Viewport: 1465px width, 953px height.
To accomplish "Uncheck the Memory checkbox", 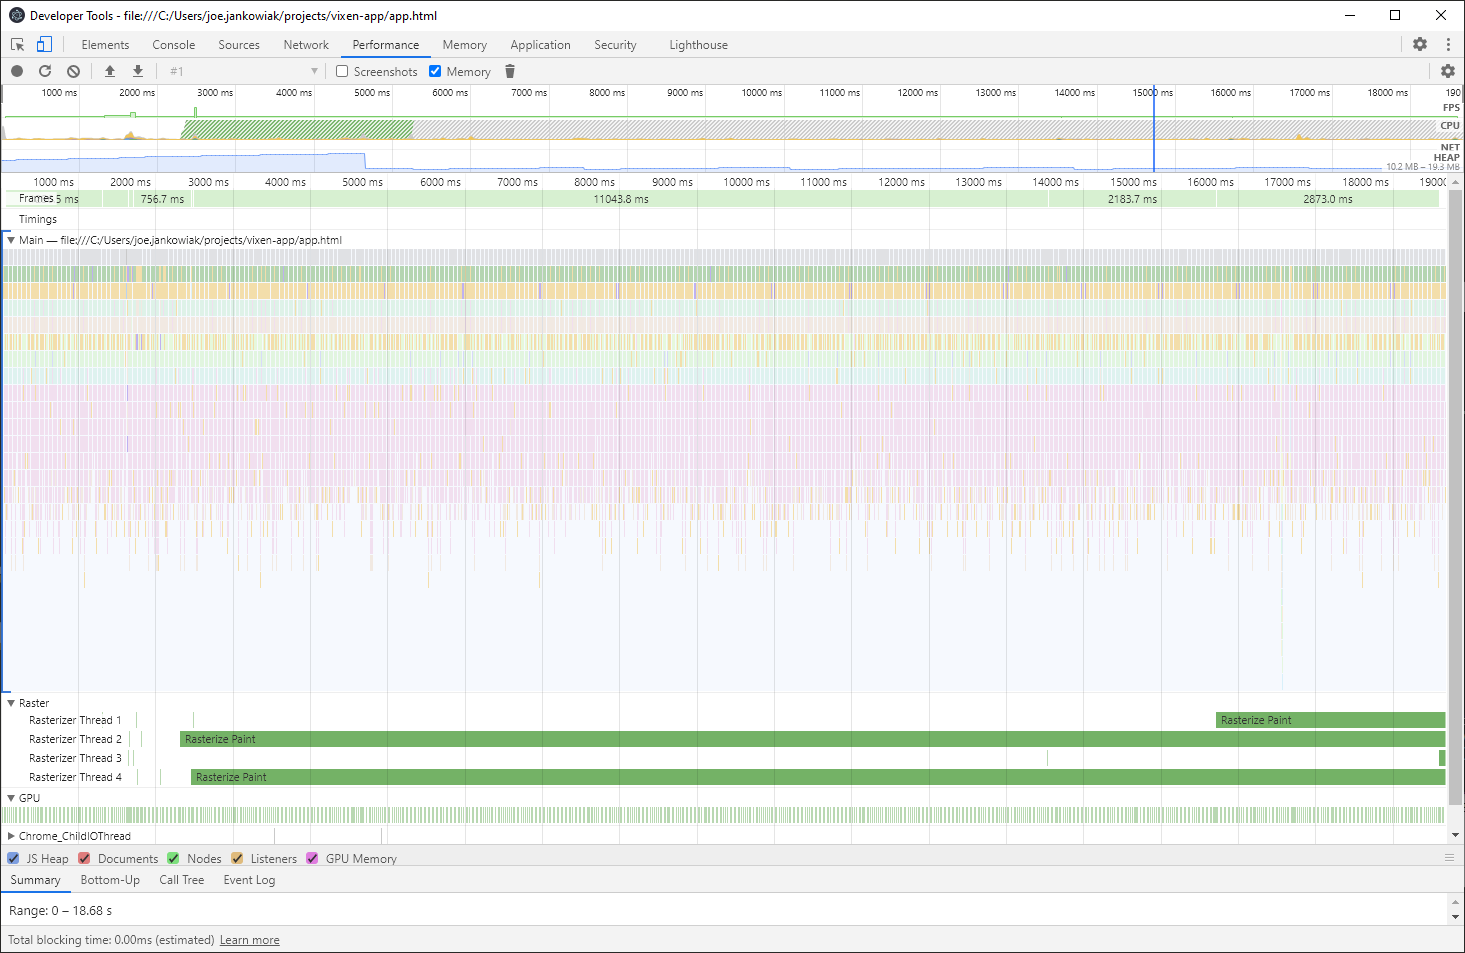I will pyautogui.click(x=435, y=71).
